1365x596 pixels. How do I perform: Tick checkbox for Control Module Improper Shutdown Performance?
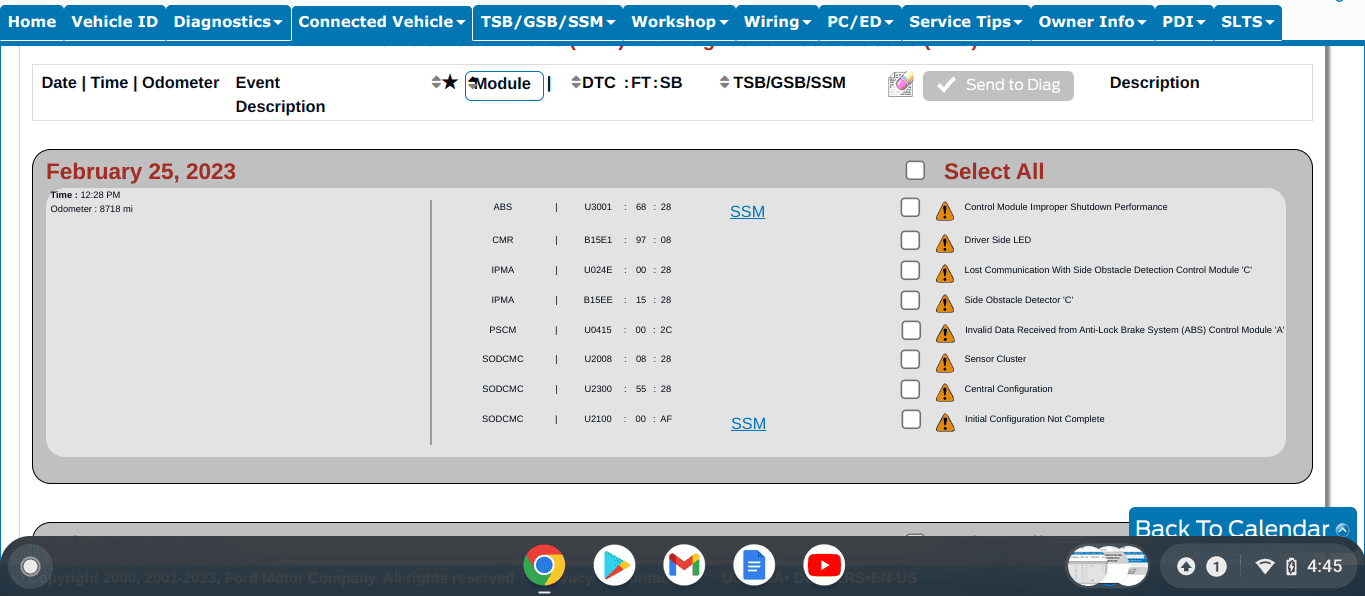pyautogui.click(x=910, y=207)
